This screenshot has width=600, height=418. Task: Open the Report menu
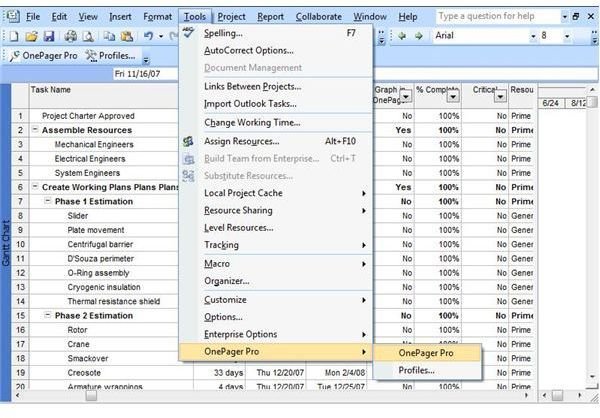tap(271, 17)
